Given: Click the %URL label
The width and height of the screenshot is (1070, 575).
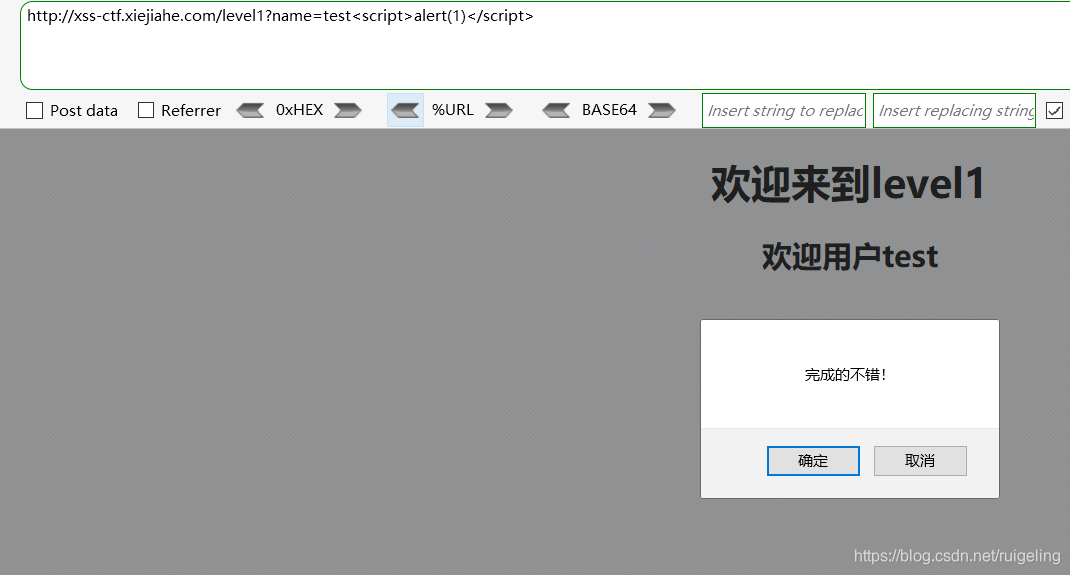Looking at the screenshot, I should (x=453, y=110).
